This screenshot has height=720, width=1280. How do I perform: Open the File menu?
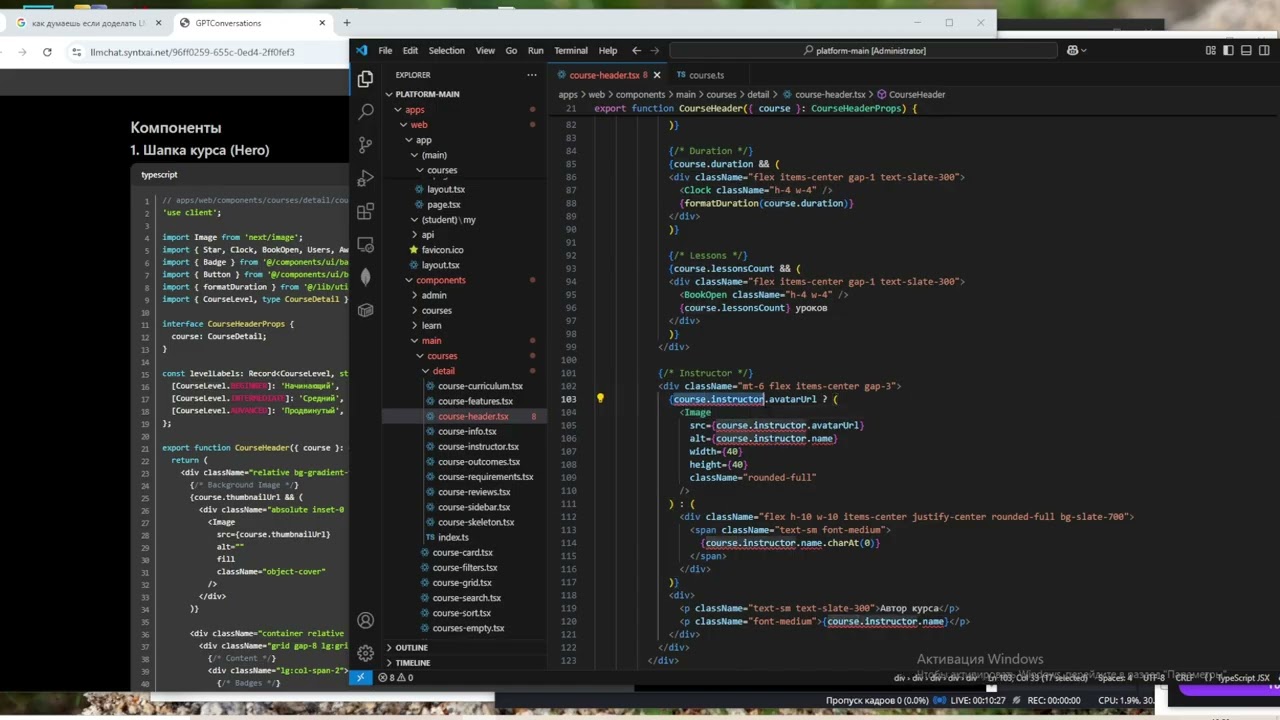coord(385,50)
